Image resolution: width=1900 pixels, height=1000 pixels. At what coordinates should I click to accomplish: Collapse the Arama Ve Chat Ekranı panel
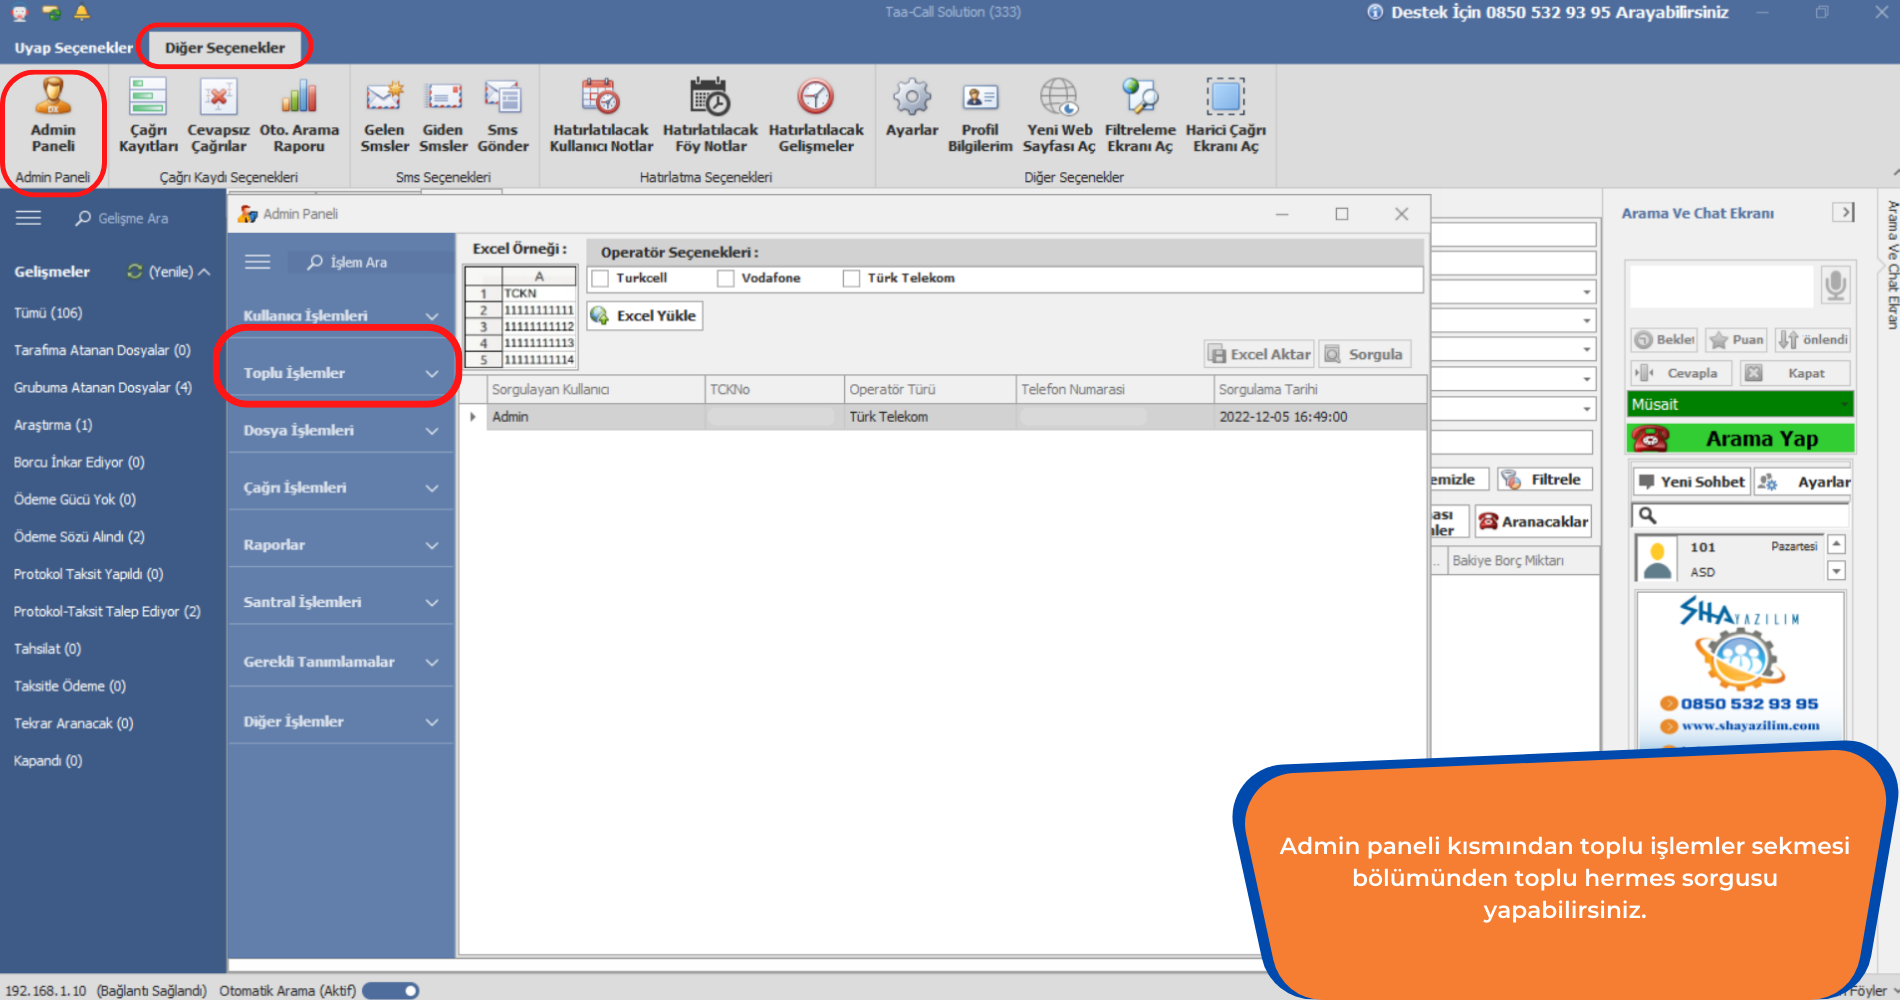pyautogui.click(x=1844, y=212)
